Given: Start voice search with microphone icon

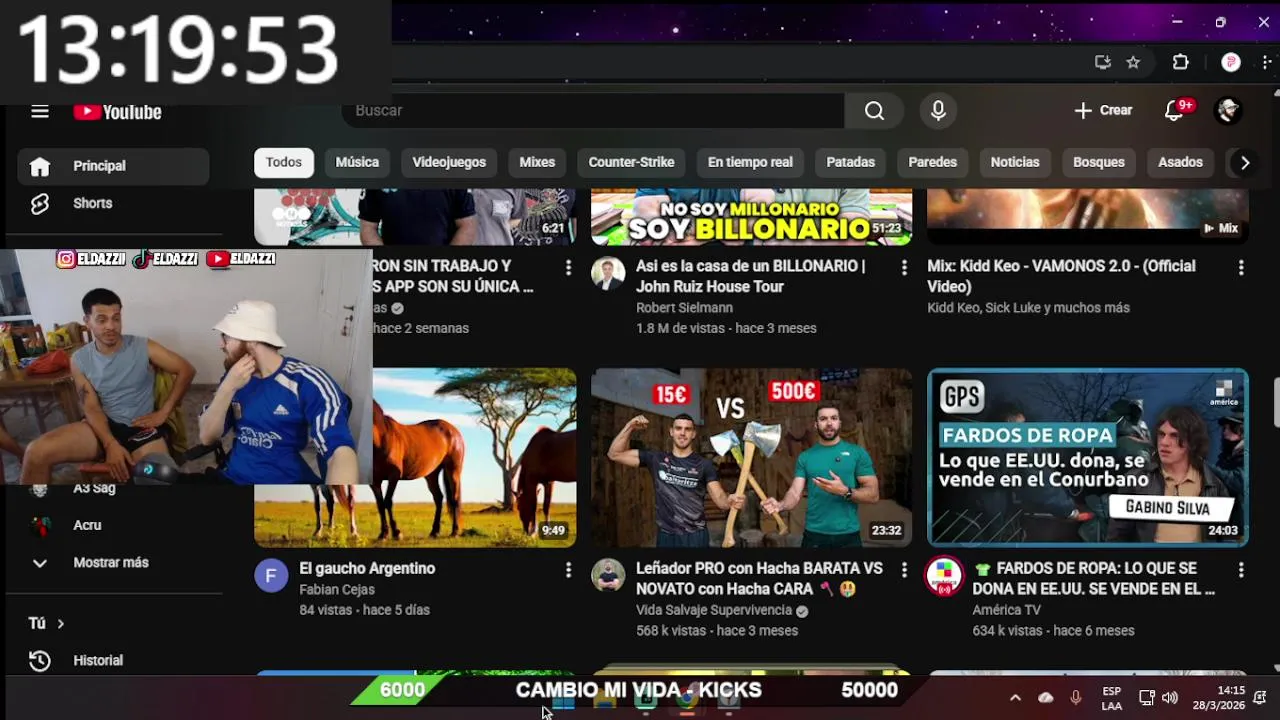Looking at the screenshot, I should coord(938,111).
